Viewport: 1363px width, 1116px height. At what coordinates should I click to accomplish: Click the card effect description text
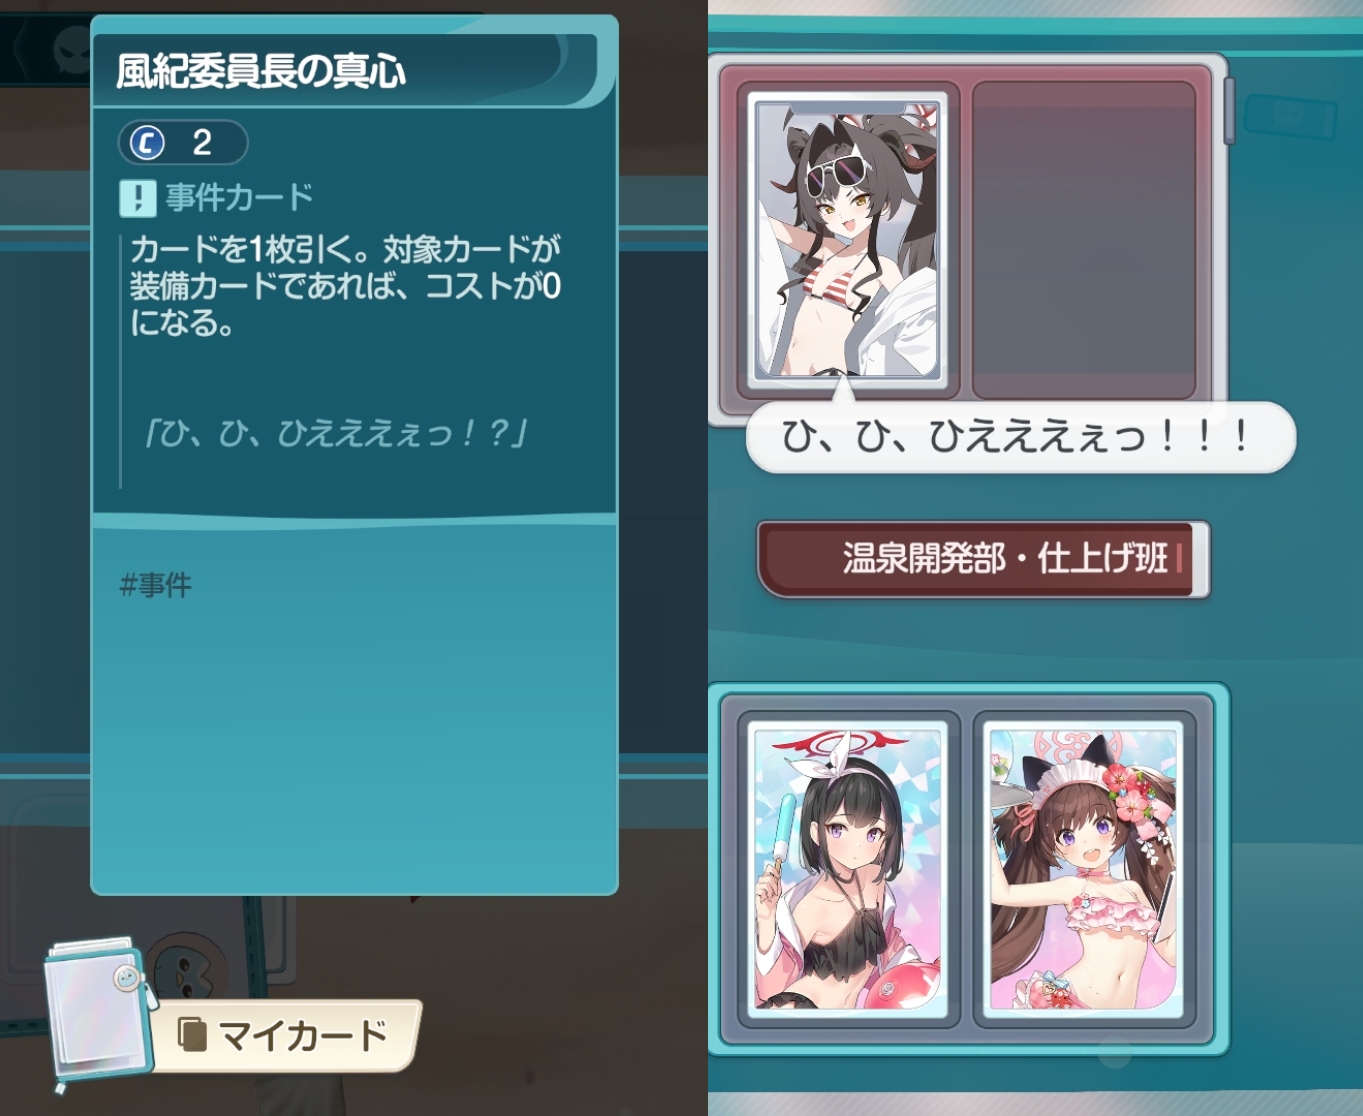point(346,286)
